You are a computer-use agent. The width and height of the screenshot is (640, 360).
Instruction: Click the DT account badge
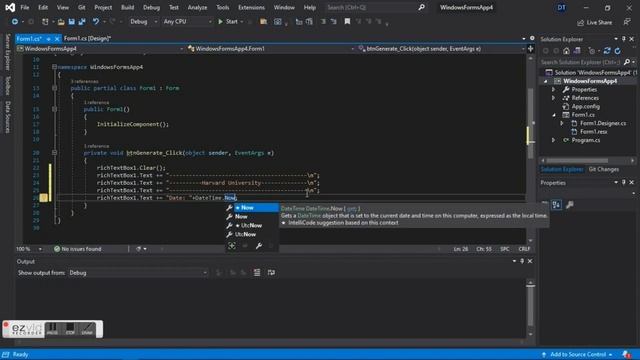562,7
